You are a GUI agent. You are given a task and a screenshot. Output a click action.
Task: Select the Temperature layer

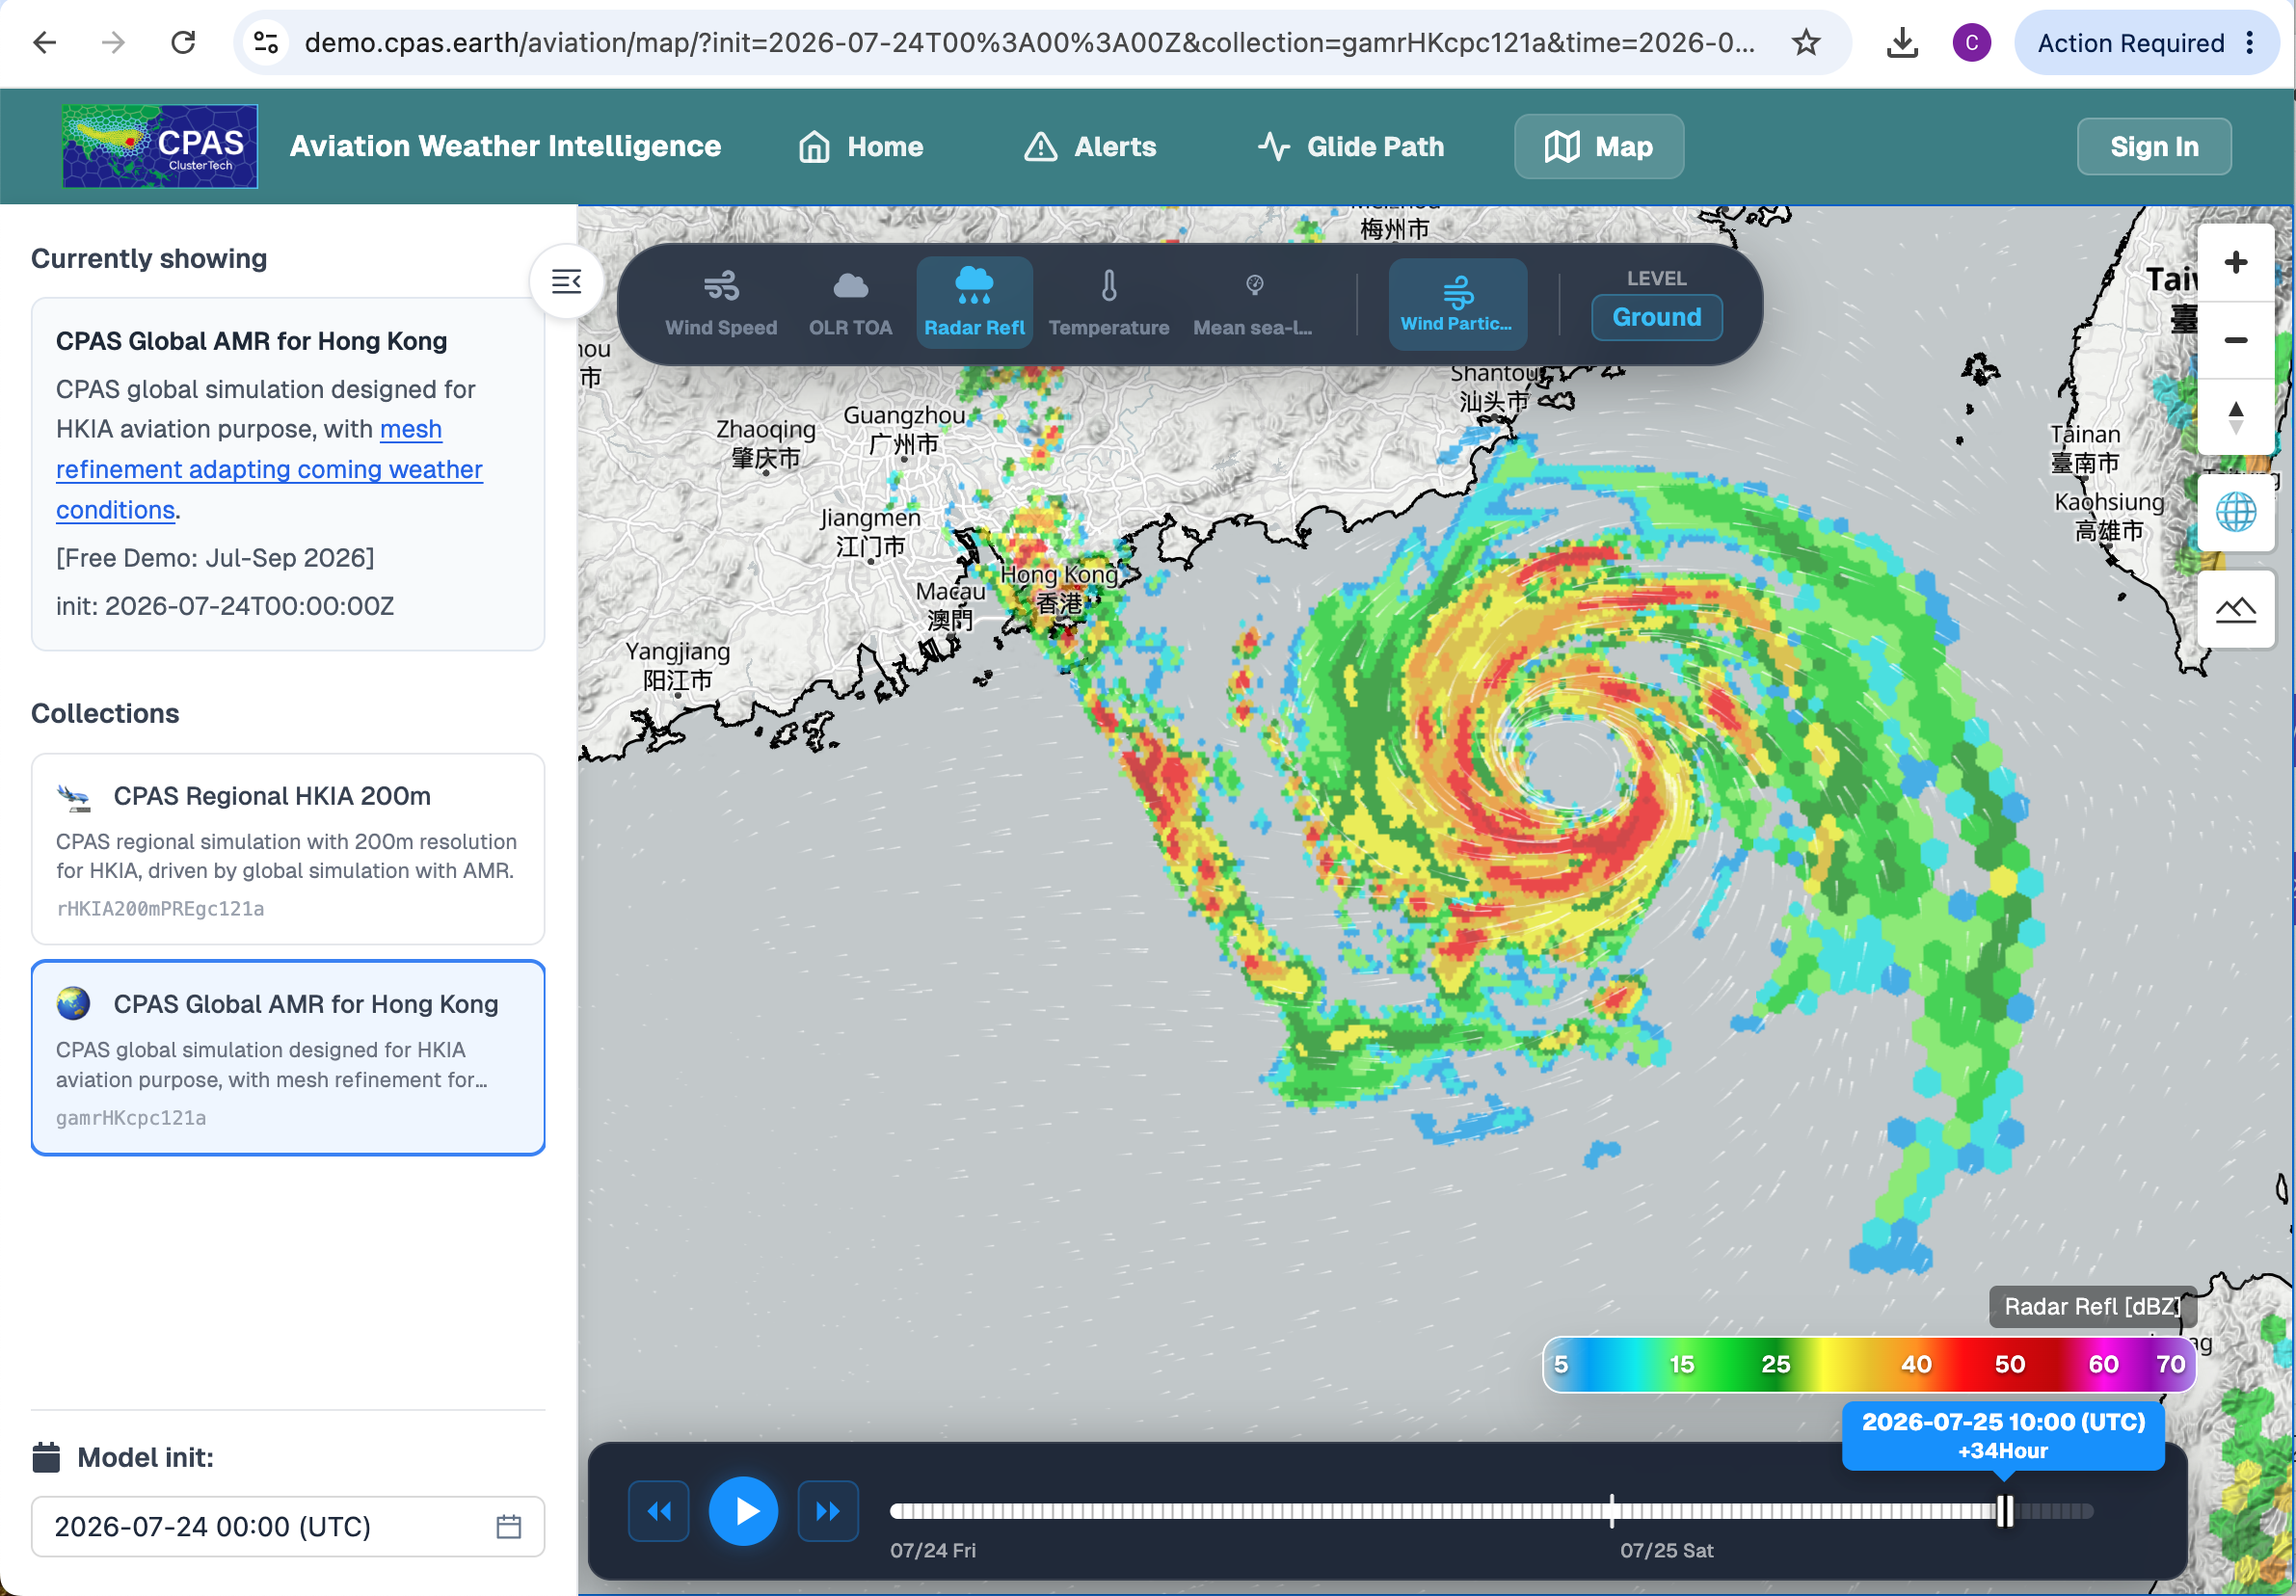click(x=1108, y=303)
